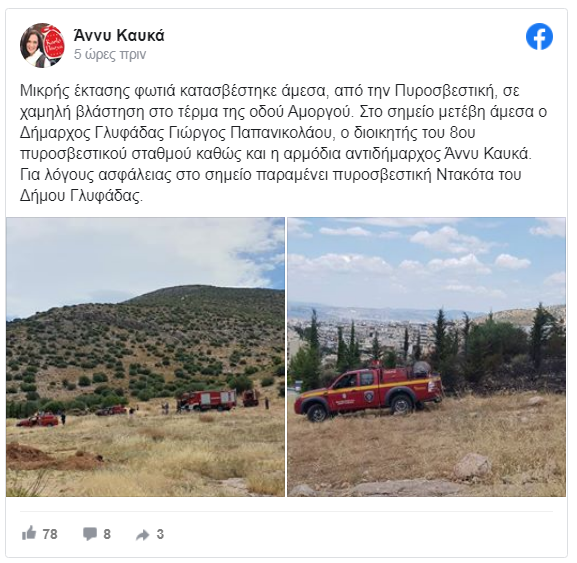Open the Άννυ Καυκά profile name link

tap(119, 35)
